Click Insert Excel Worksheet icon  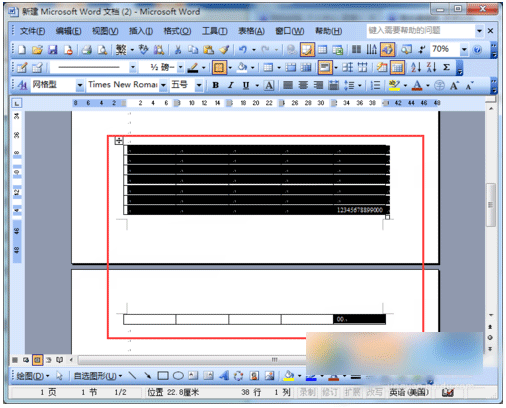click(338, 50)
